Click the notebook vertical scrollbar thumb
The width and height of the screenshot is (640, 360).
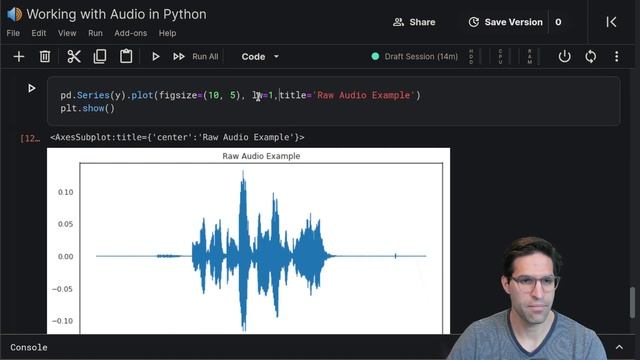[632, 302]
